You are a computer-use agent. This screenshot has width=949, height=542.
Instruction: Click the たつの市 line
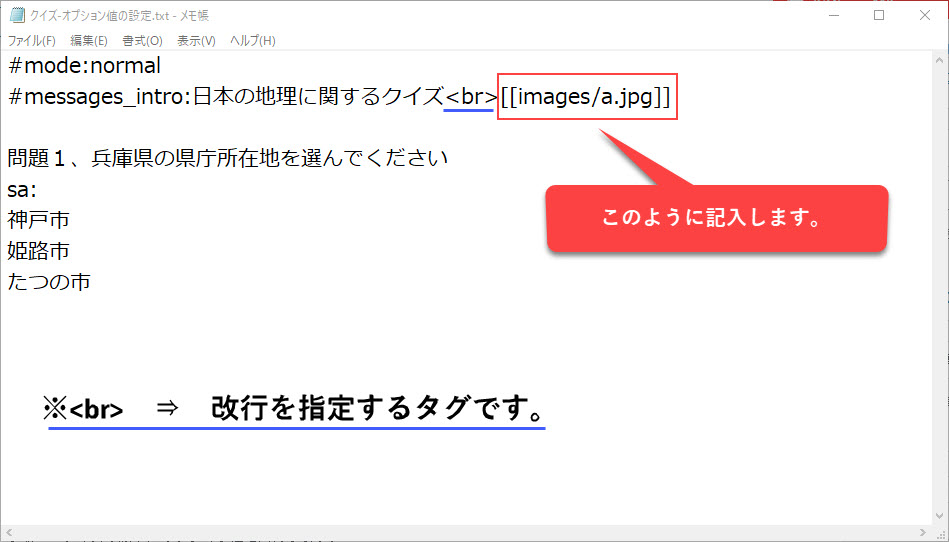(x=48, y=282)
